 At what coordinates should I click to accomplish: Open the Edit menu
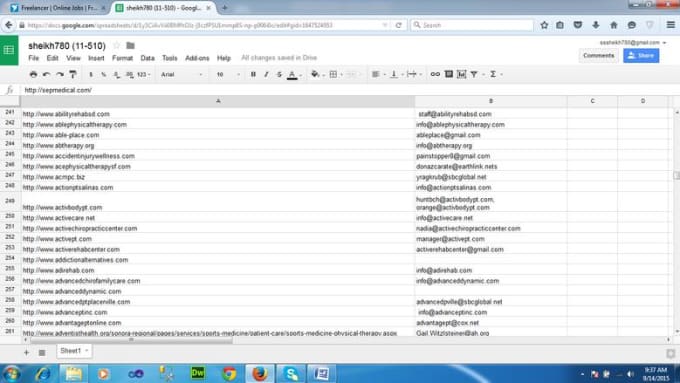click(52, 58)
